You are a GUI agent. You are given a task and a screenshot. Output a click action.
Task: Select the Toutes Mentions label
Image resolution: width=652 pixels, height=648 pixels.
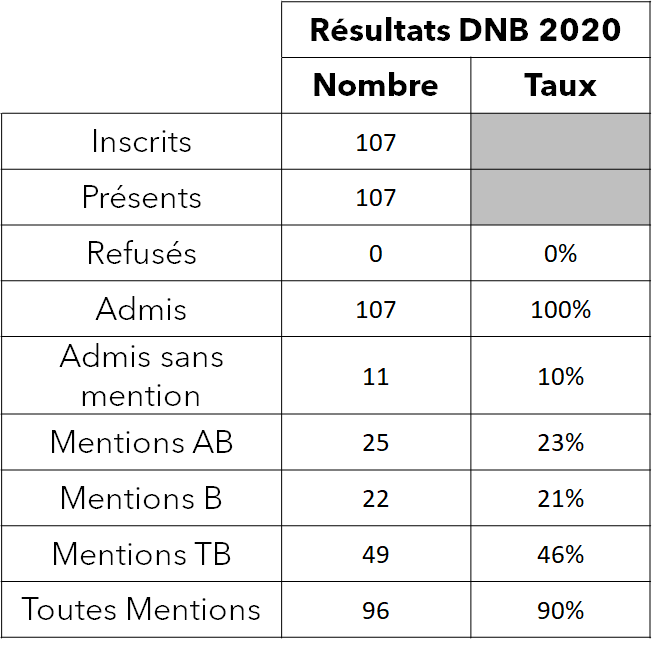(141, 609)
